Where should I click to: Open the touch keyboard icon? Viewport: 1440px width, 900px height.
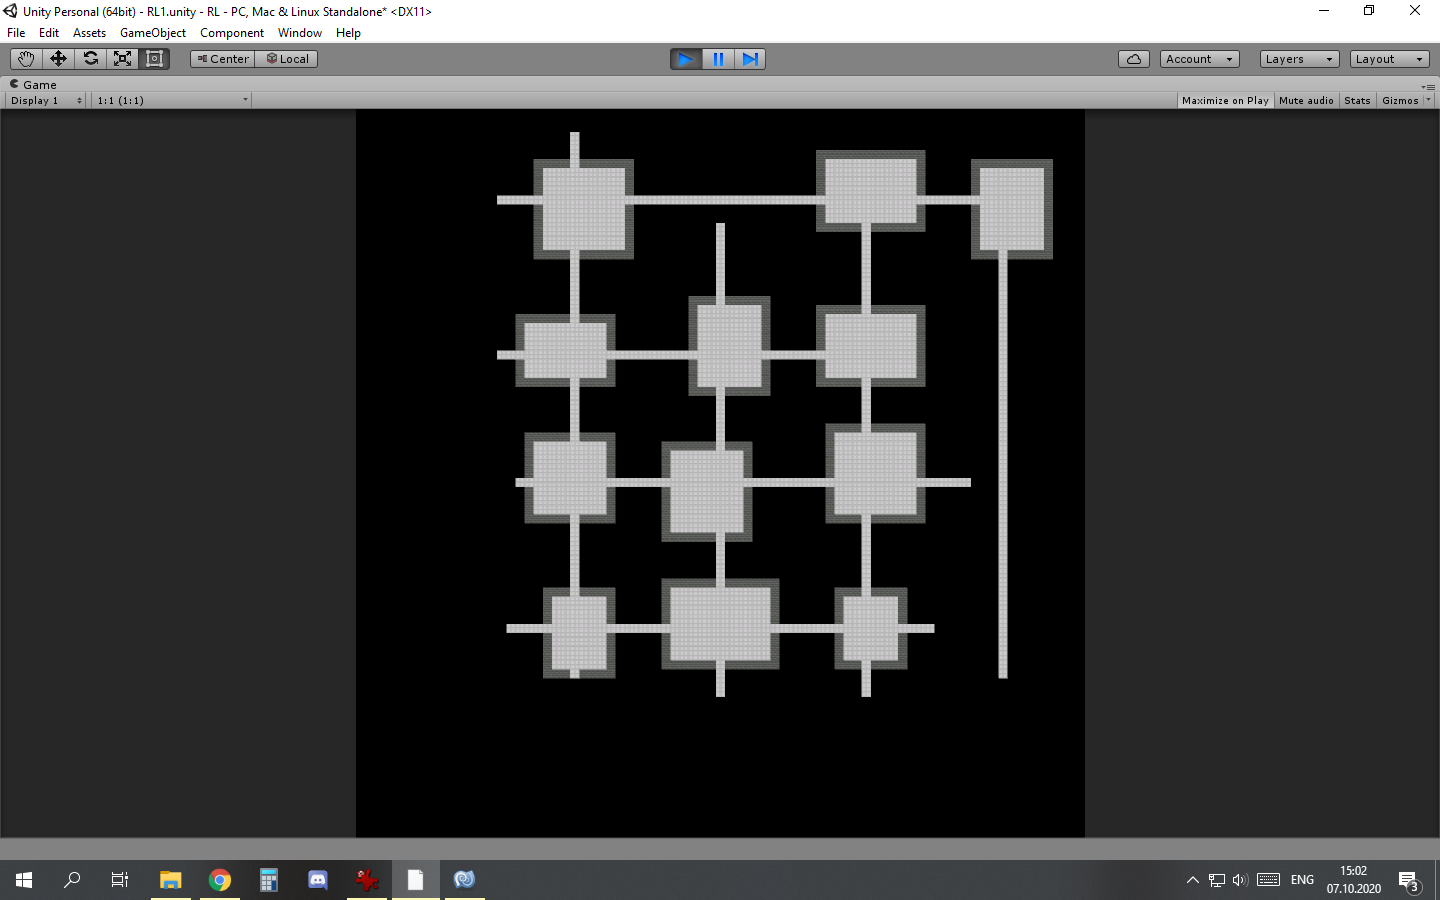pyautogui.click(x=1268, y=880)
